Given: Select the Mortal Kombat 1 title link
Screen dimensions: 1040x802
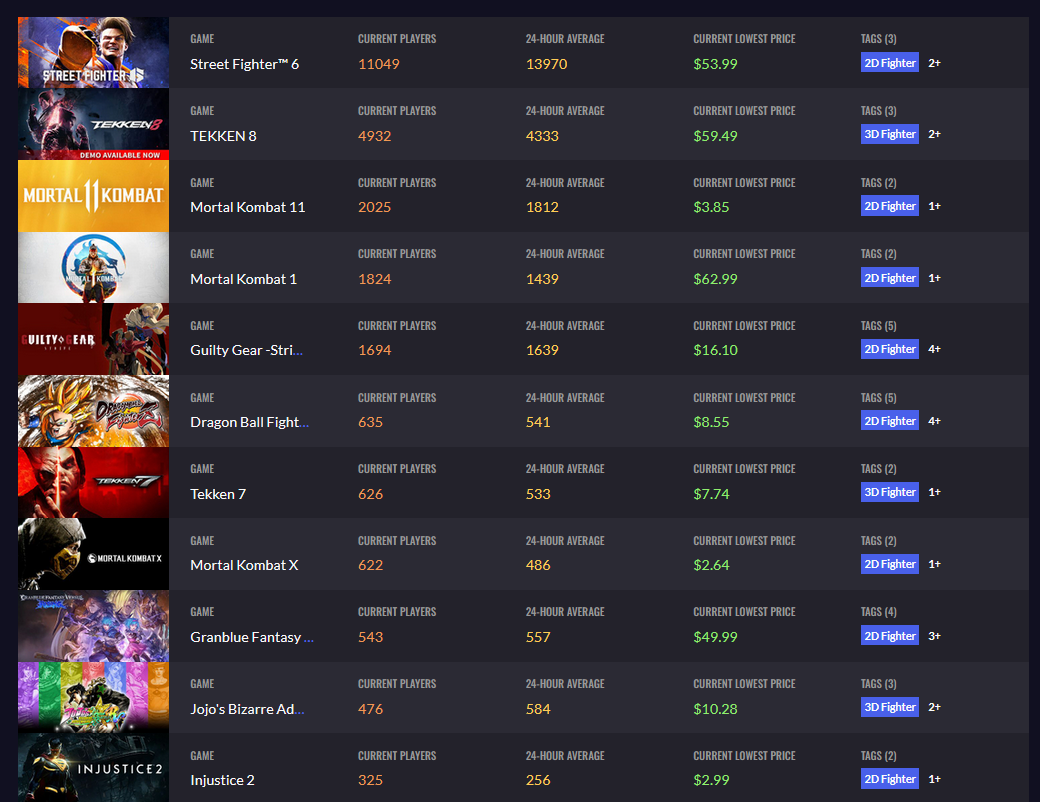Looking at the screenshot, I should 243,279.
